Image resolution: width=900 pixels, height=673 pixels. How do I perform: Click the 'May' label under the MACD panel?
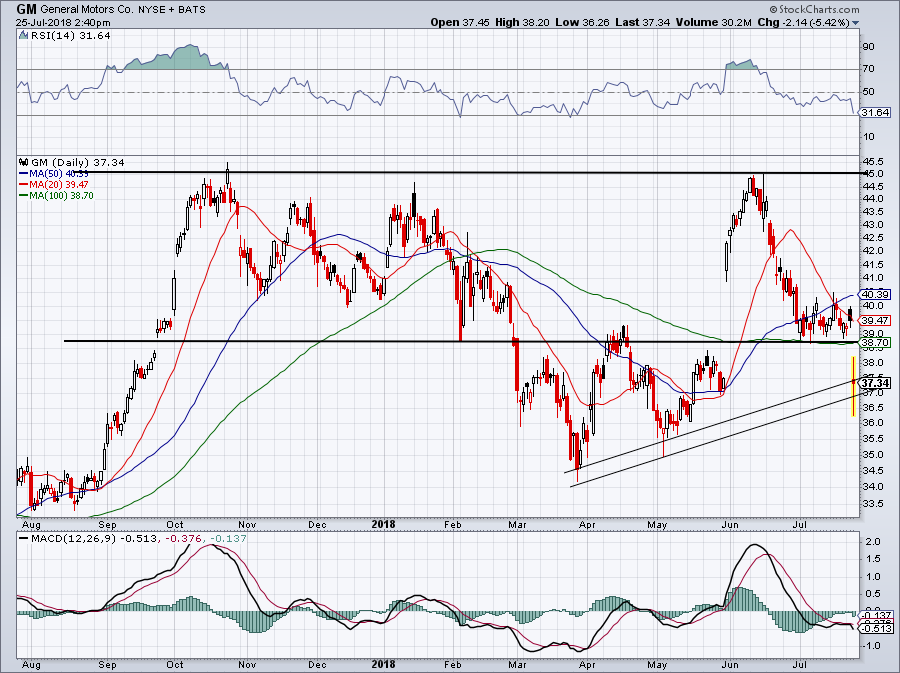tap(657, 664)
